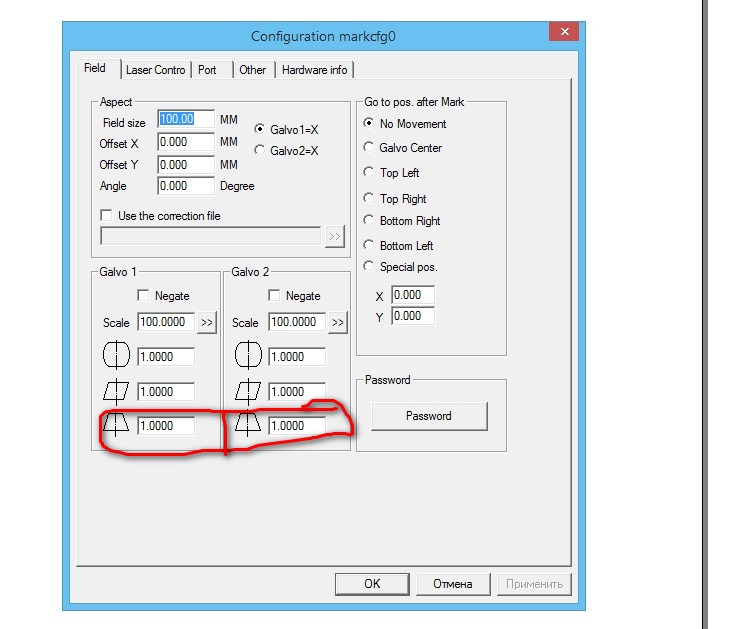The height and width of the screenshot is (629, 734).
Task: Click the Galvo 2 parallelogram distortion icon
Action: 247,392
